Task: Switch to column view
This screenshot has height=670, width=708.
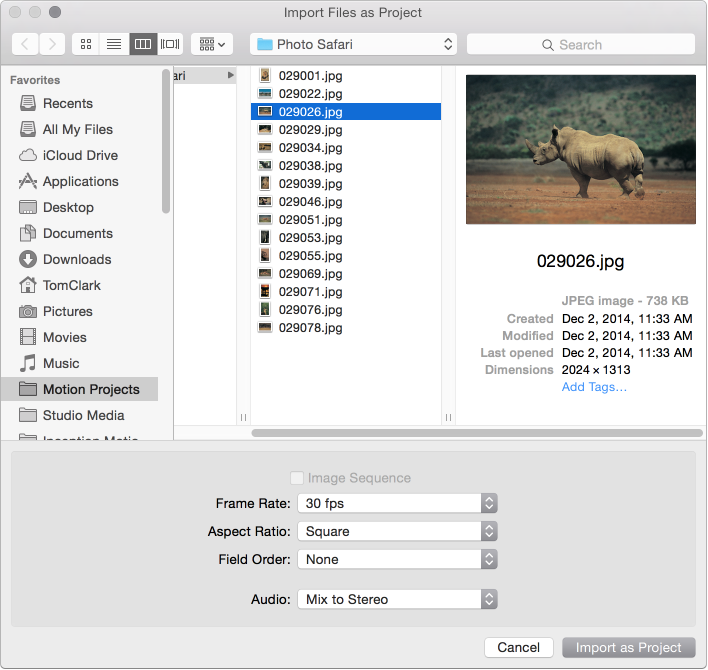Action: 143,44
